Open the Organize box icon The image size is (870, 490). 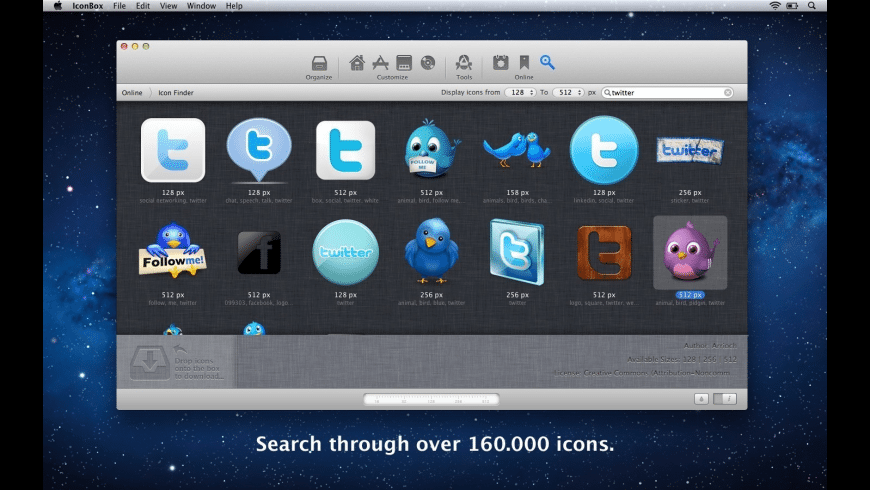[x=319, y=63]
